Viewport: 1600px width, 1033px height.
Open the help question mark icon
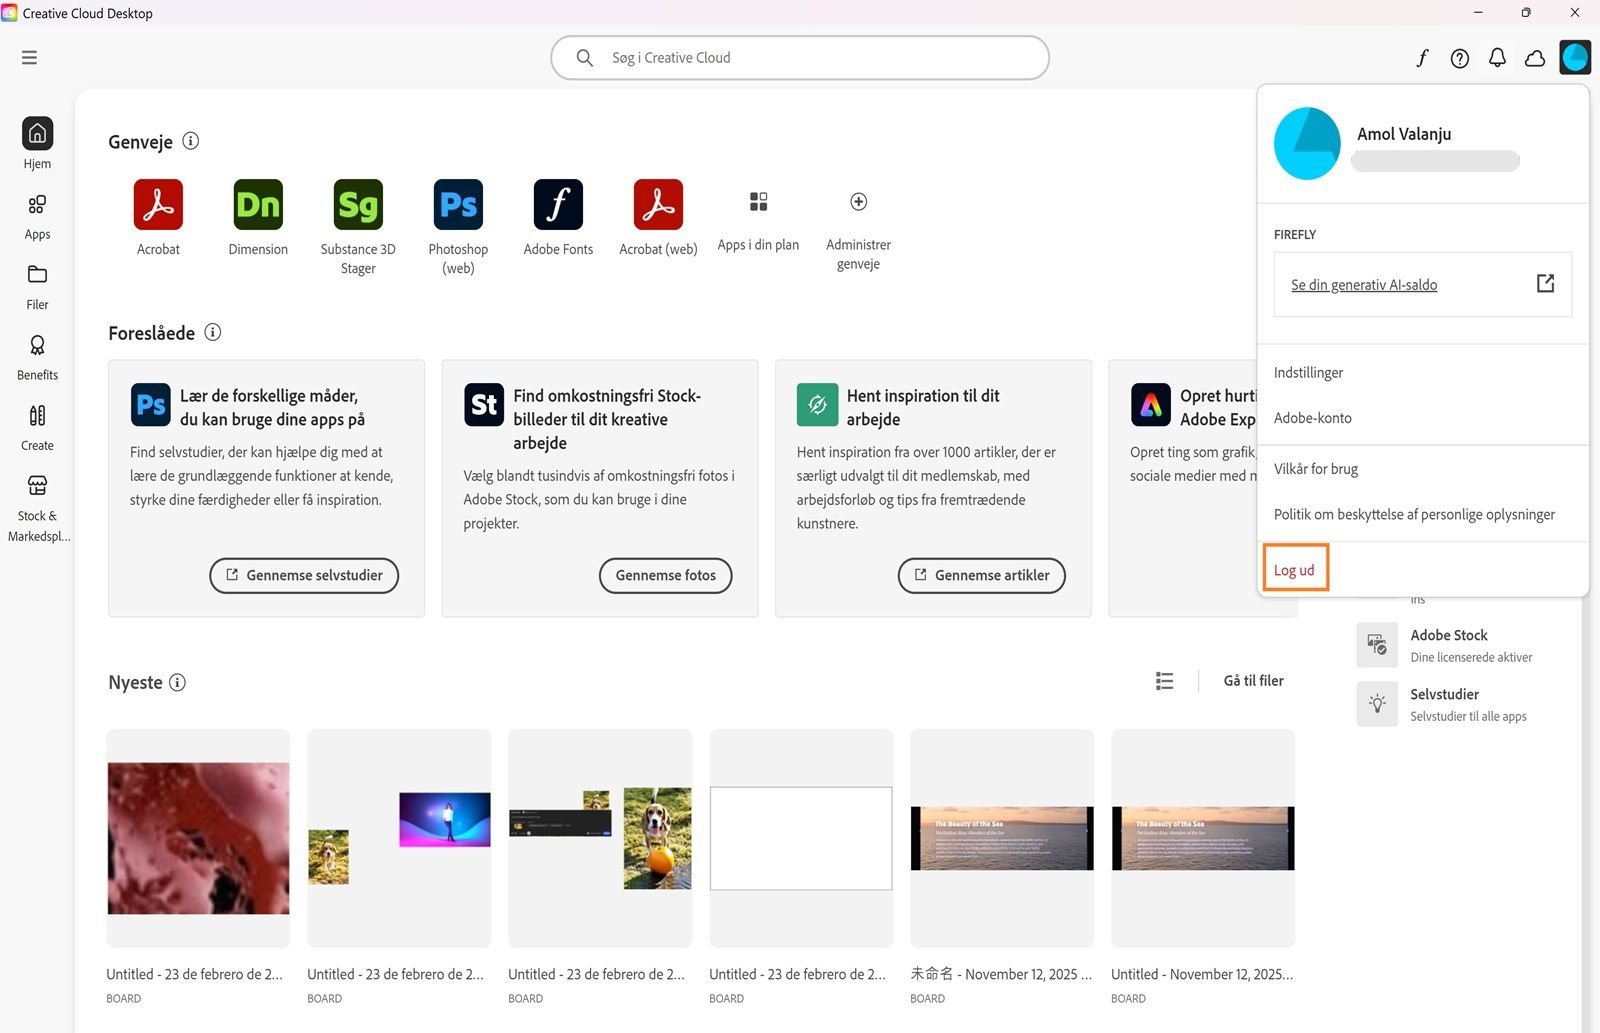[x=1460, y=58]
